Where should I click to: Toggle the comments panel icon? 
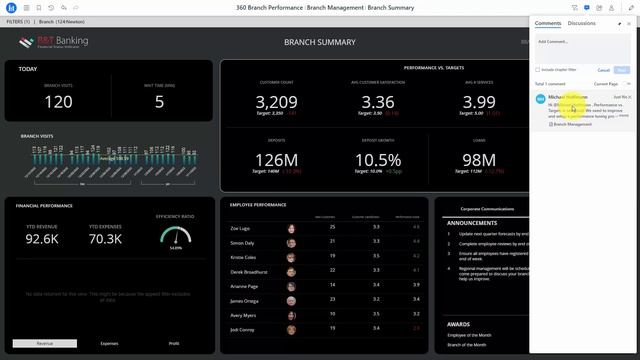click(587, 8)
